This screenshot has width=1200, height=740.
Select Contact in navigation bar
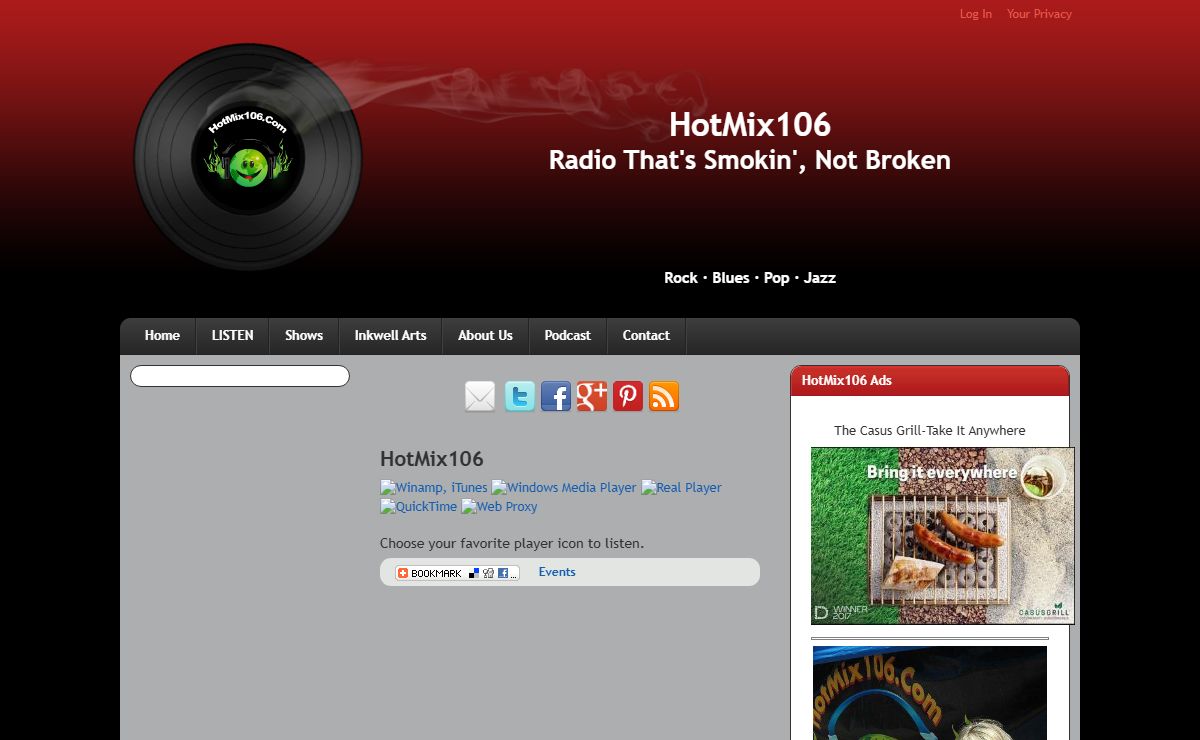(646, 336)
